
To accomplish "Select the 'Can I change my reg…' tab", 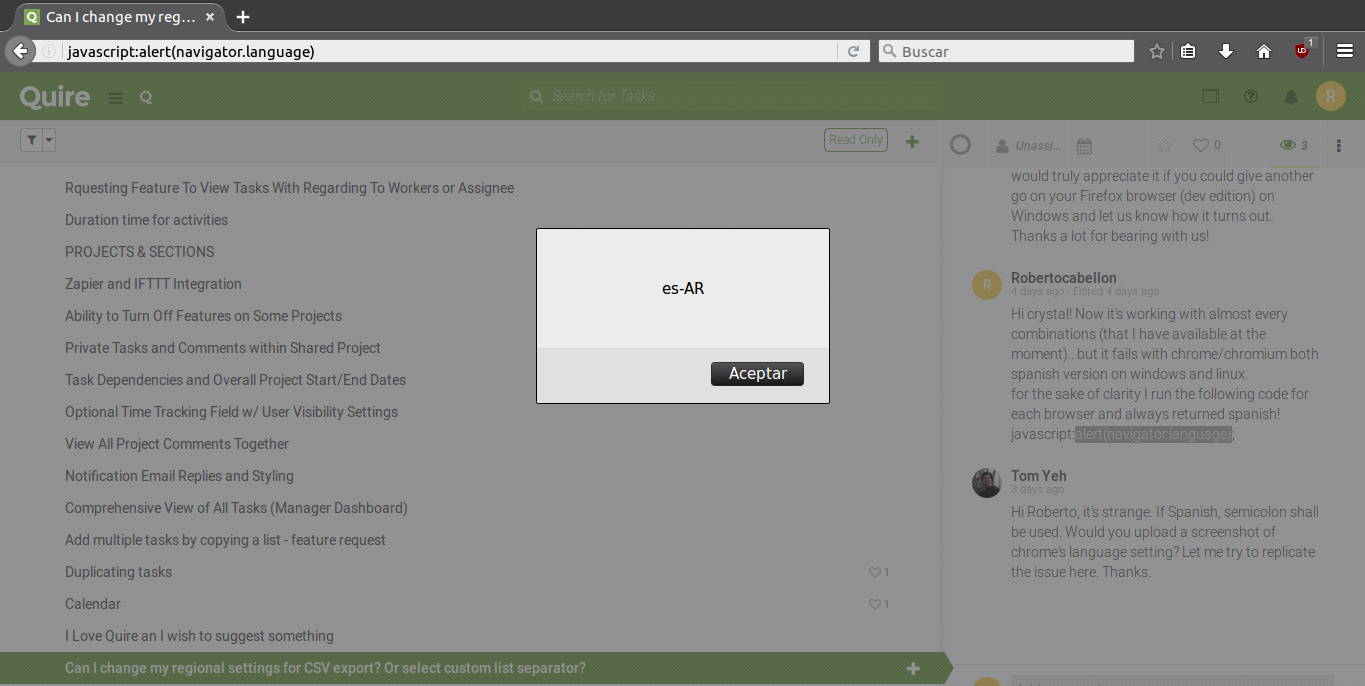I will (x=121, y=17).
